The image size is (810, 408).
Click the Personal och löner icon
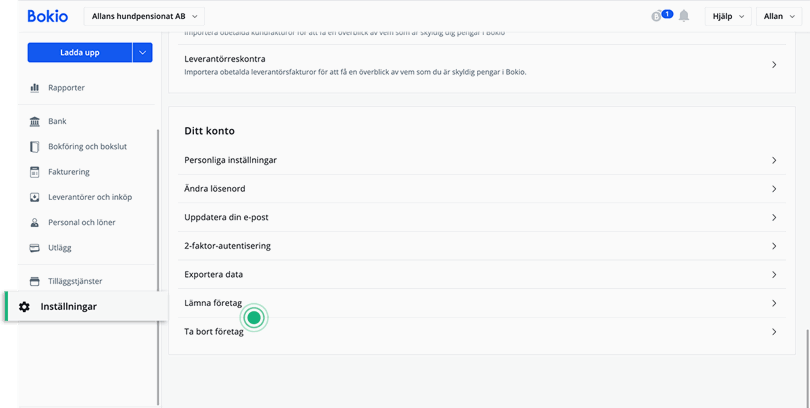(35, 222)
